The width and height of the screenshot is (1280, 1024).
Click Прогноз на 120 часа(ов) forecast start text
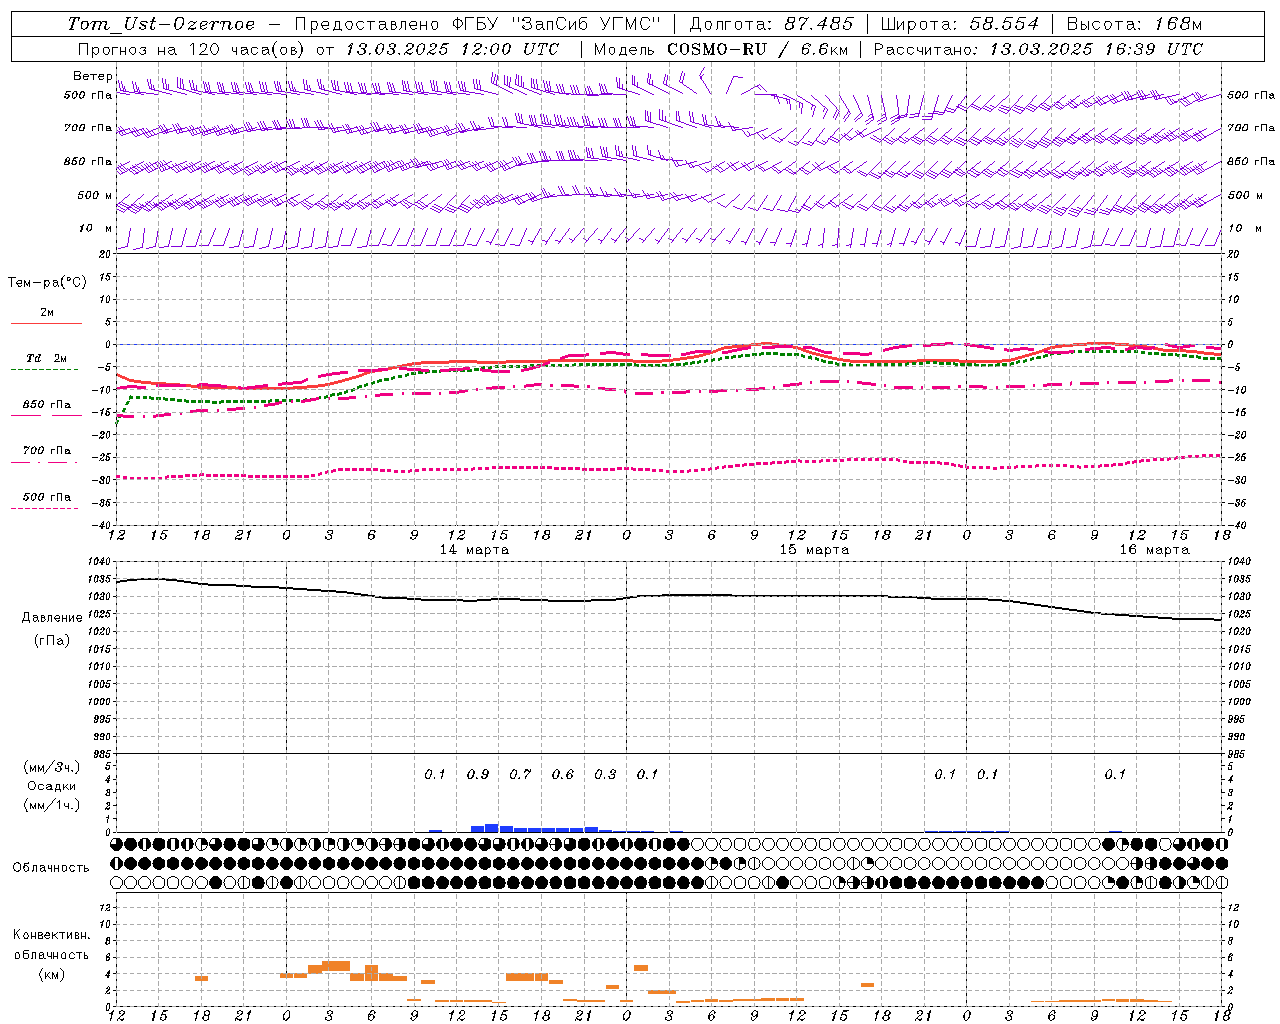tap(318, 49)
